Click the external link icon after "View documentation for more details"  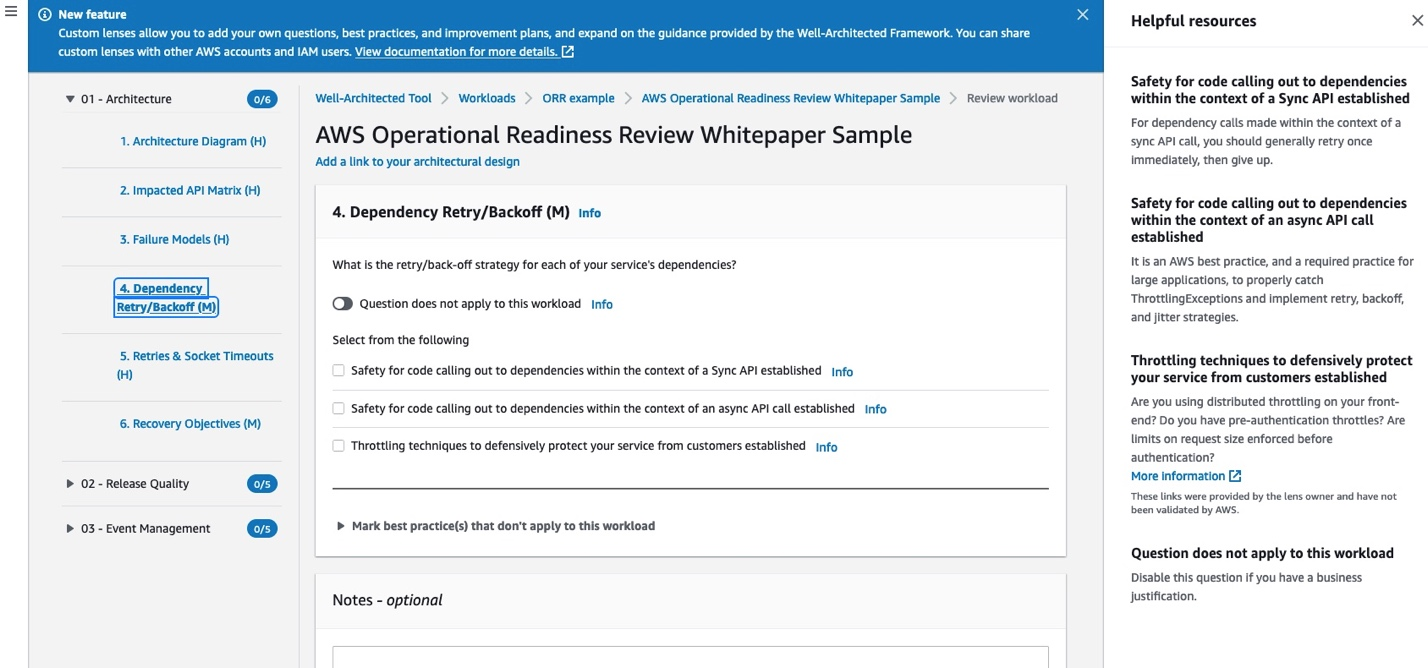[x=564, y=51]
